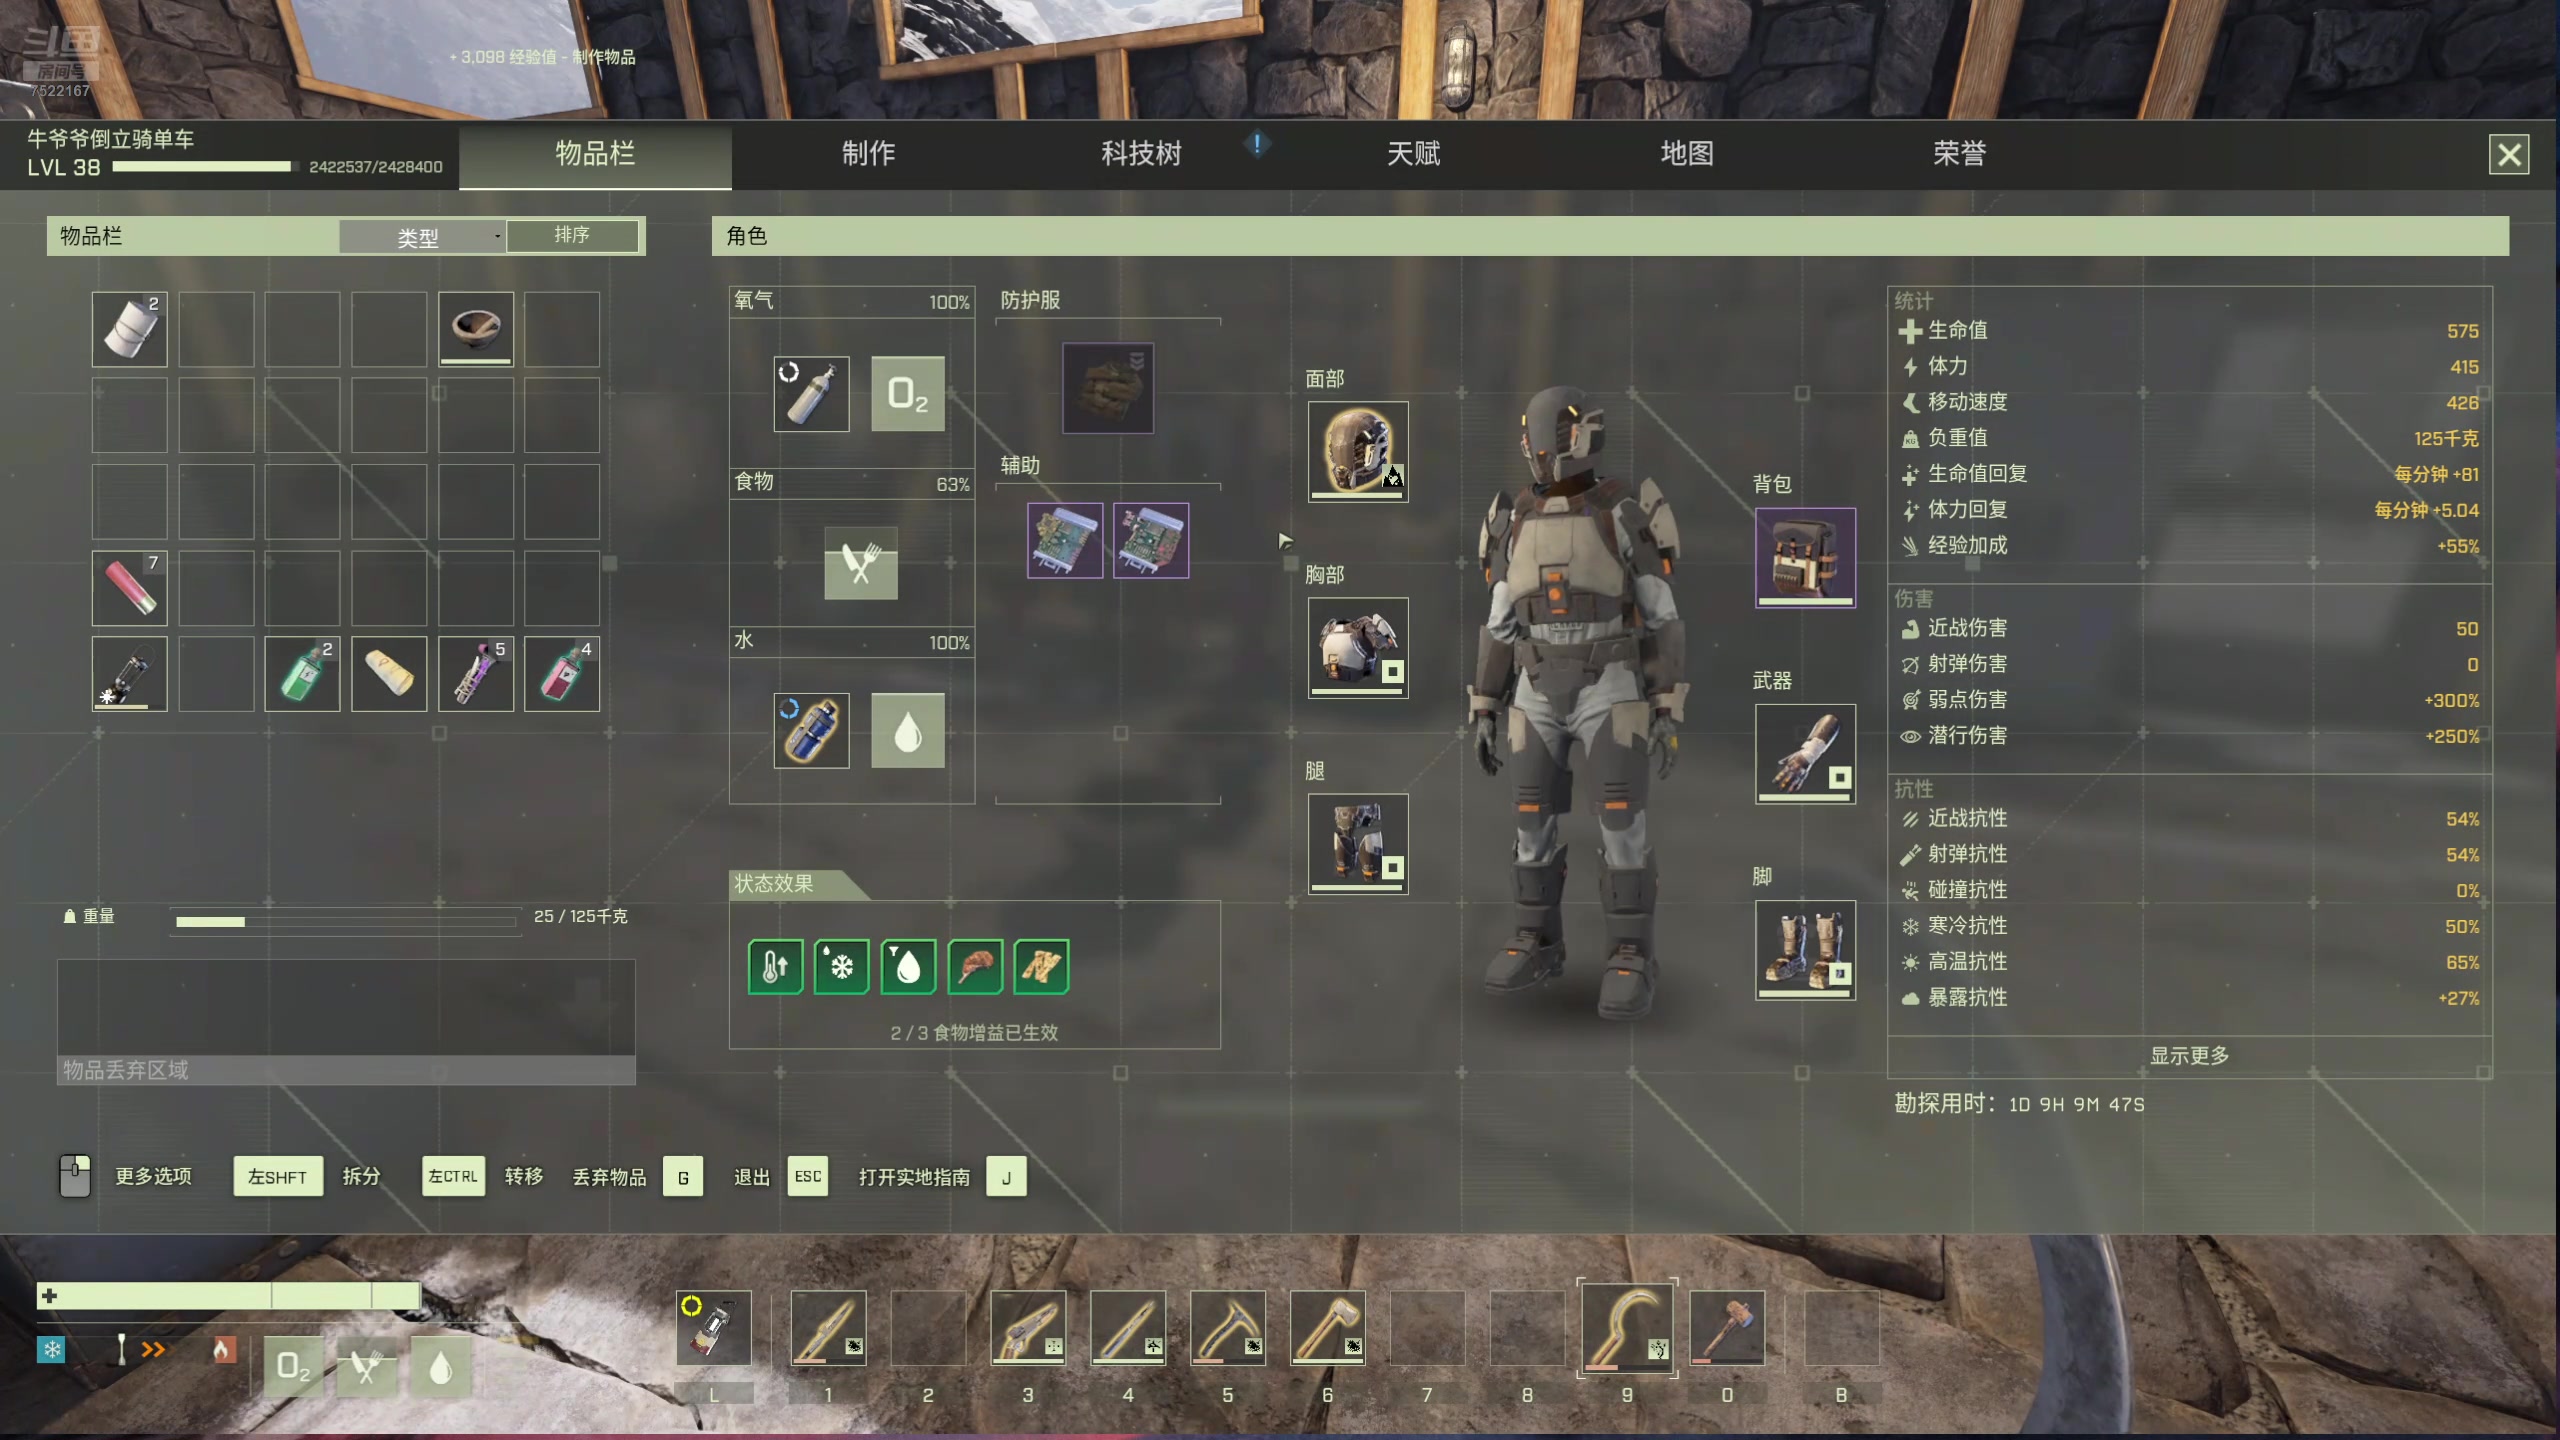Click the mouse 更多选项 icon
This screenshot has height=1440, width=2560.
pyautogui.click(x=75, y=1176)
